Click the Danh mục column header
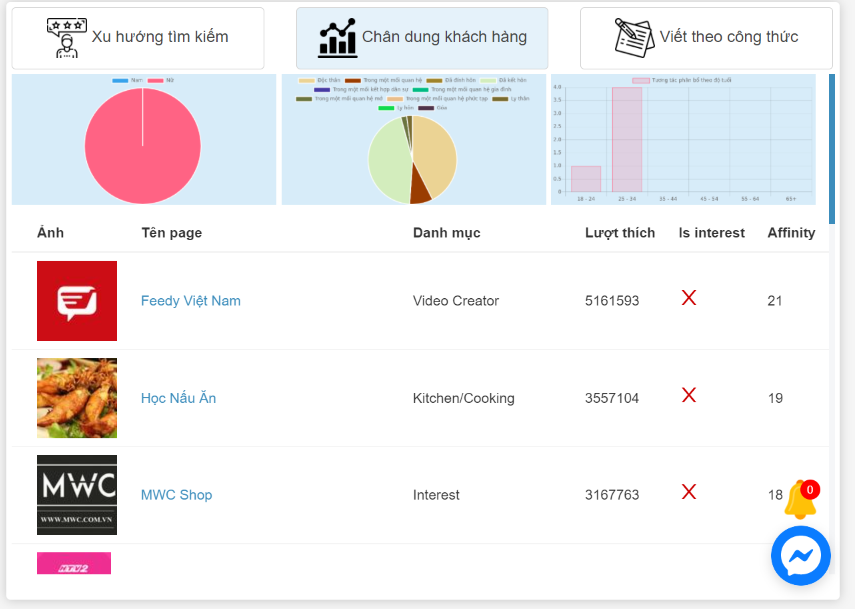 447,233
